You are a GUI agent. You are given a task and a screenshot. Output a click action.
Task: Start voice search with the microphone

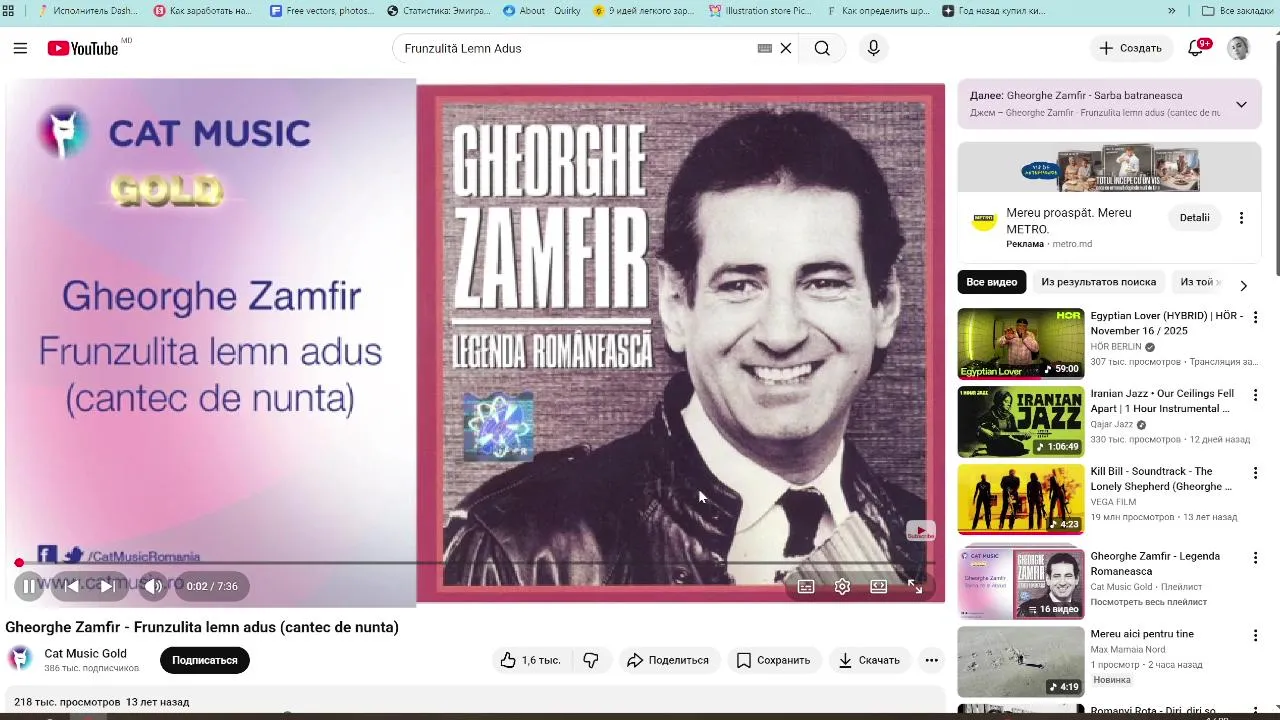873,48
